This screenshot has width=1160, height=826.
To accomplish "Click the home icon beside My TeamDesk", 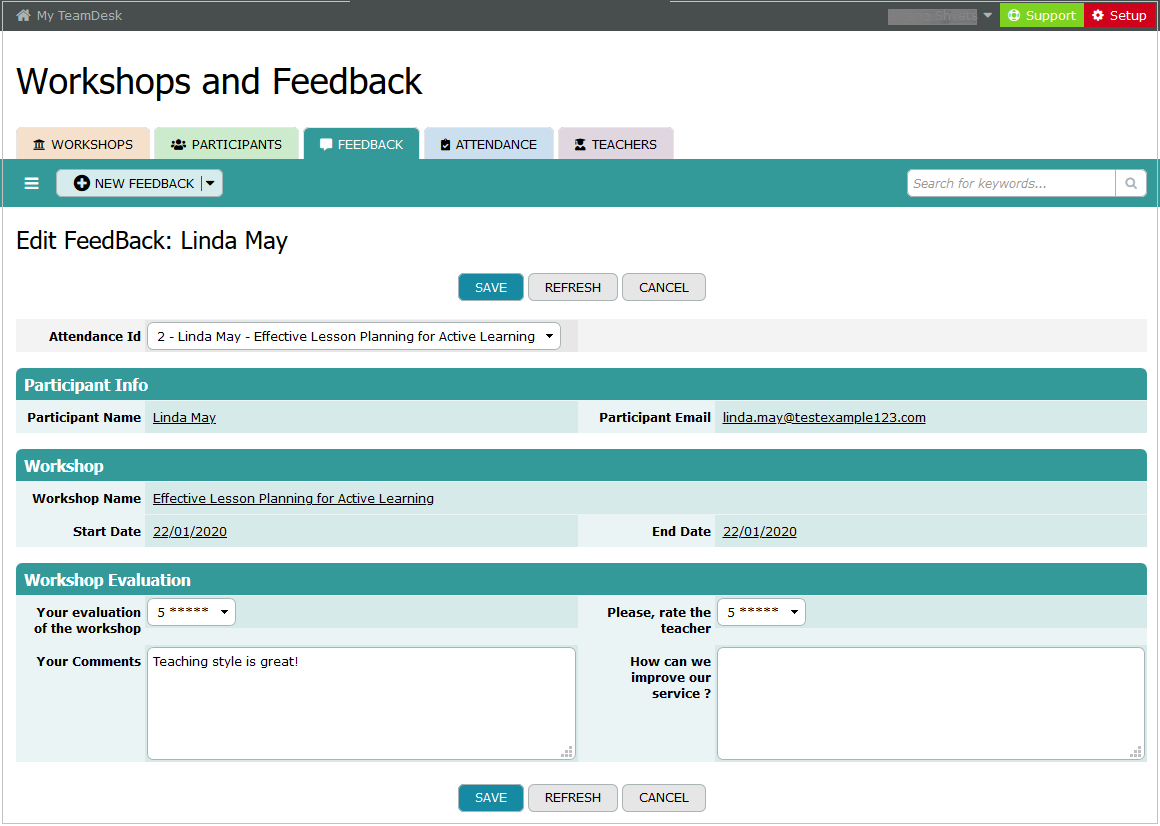I will [x=23, y=16].
